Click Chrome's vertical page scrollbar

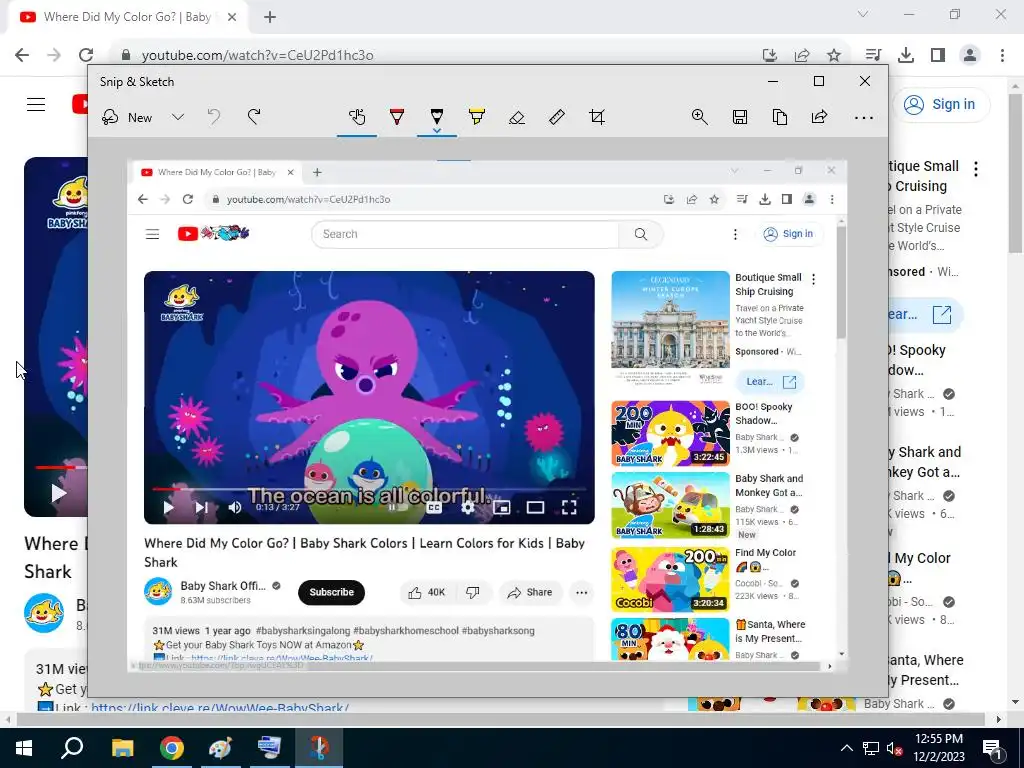(1015, 174)
